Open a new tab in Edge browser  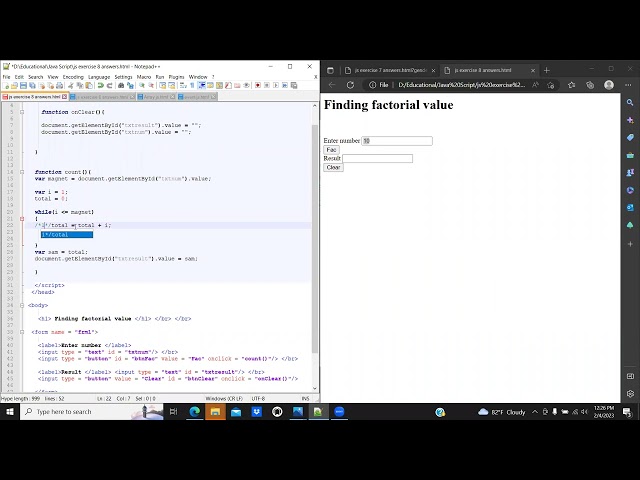547,71
